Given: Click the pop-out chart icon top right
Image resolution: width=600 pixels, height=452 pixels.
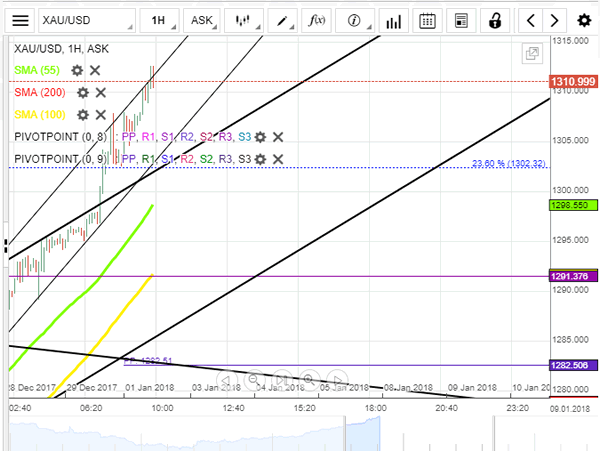Looking at the screenshot, I should tap(531, 53).
